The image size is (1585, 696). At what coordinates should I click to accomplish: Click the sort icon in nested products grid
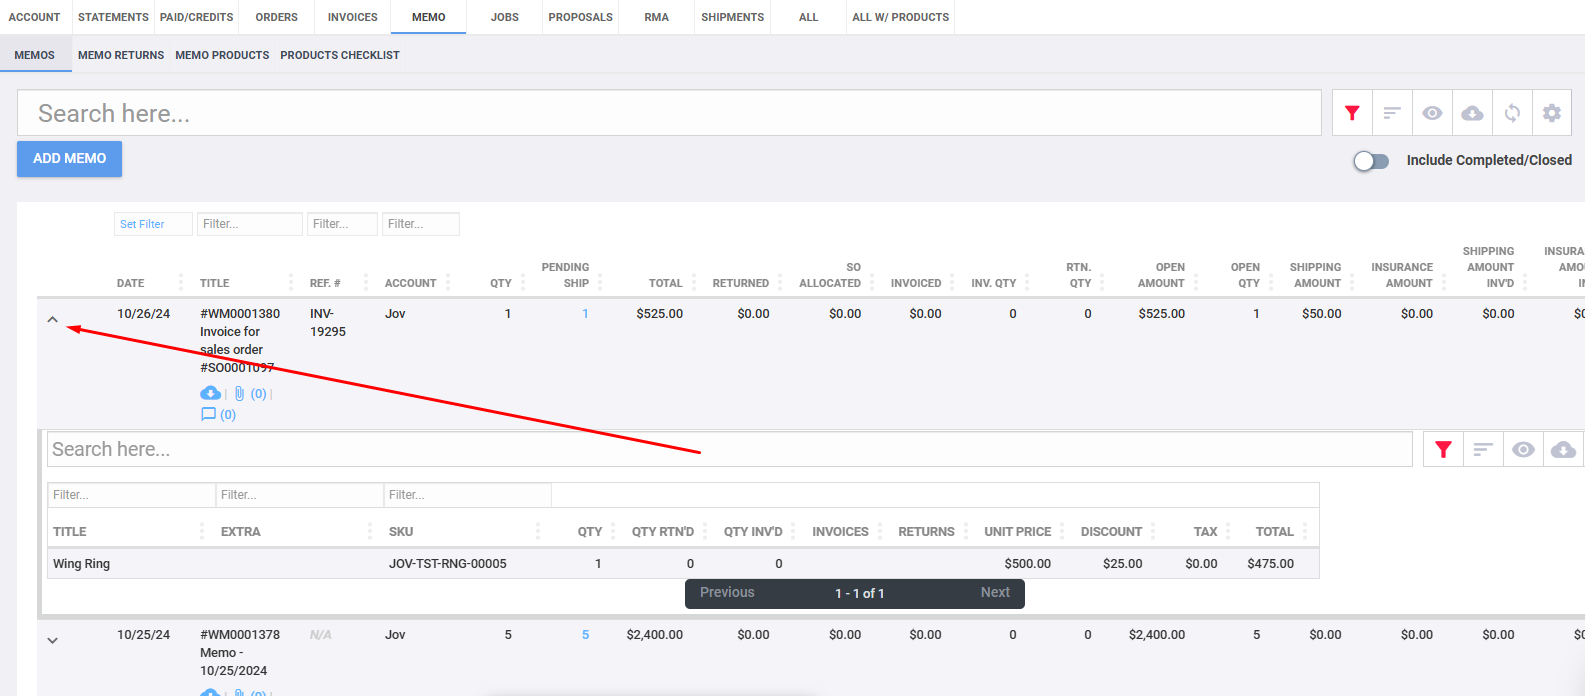(x=1483, y=450)
